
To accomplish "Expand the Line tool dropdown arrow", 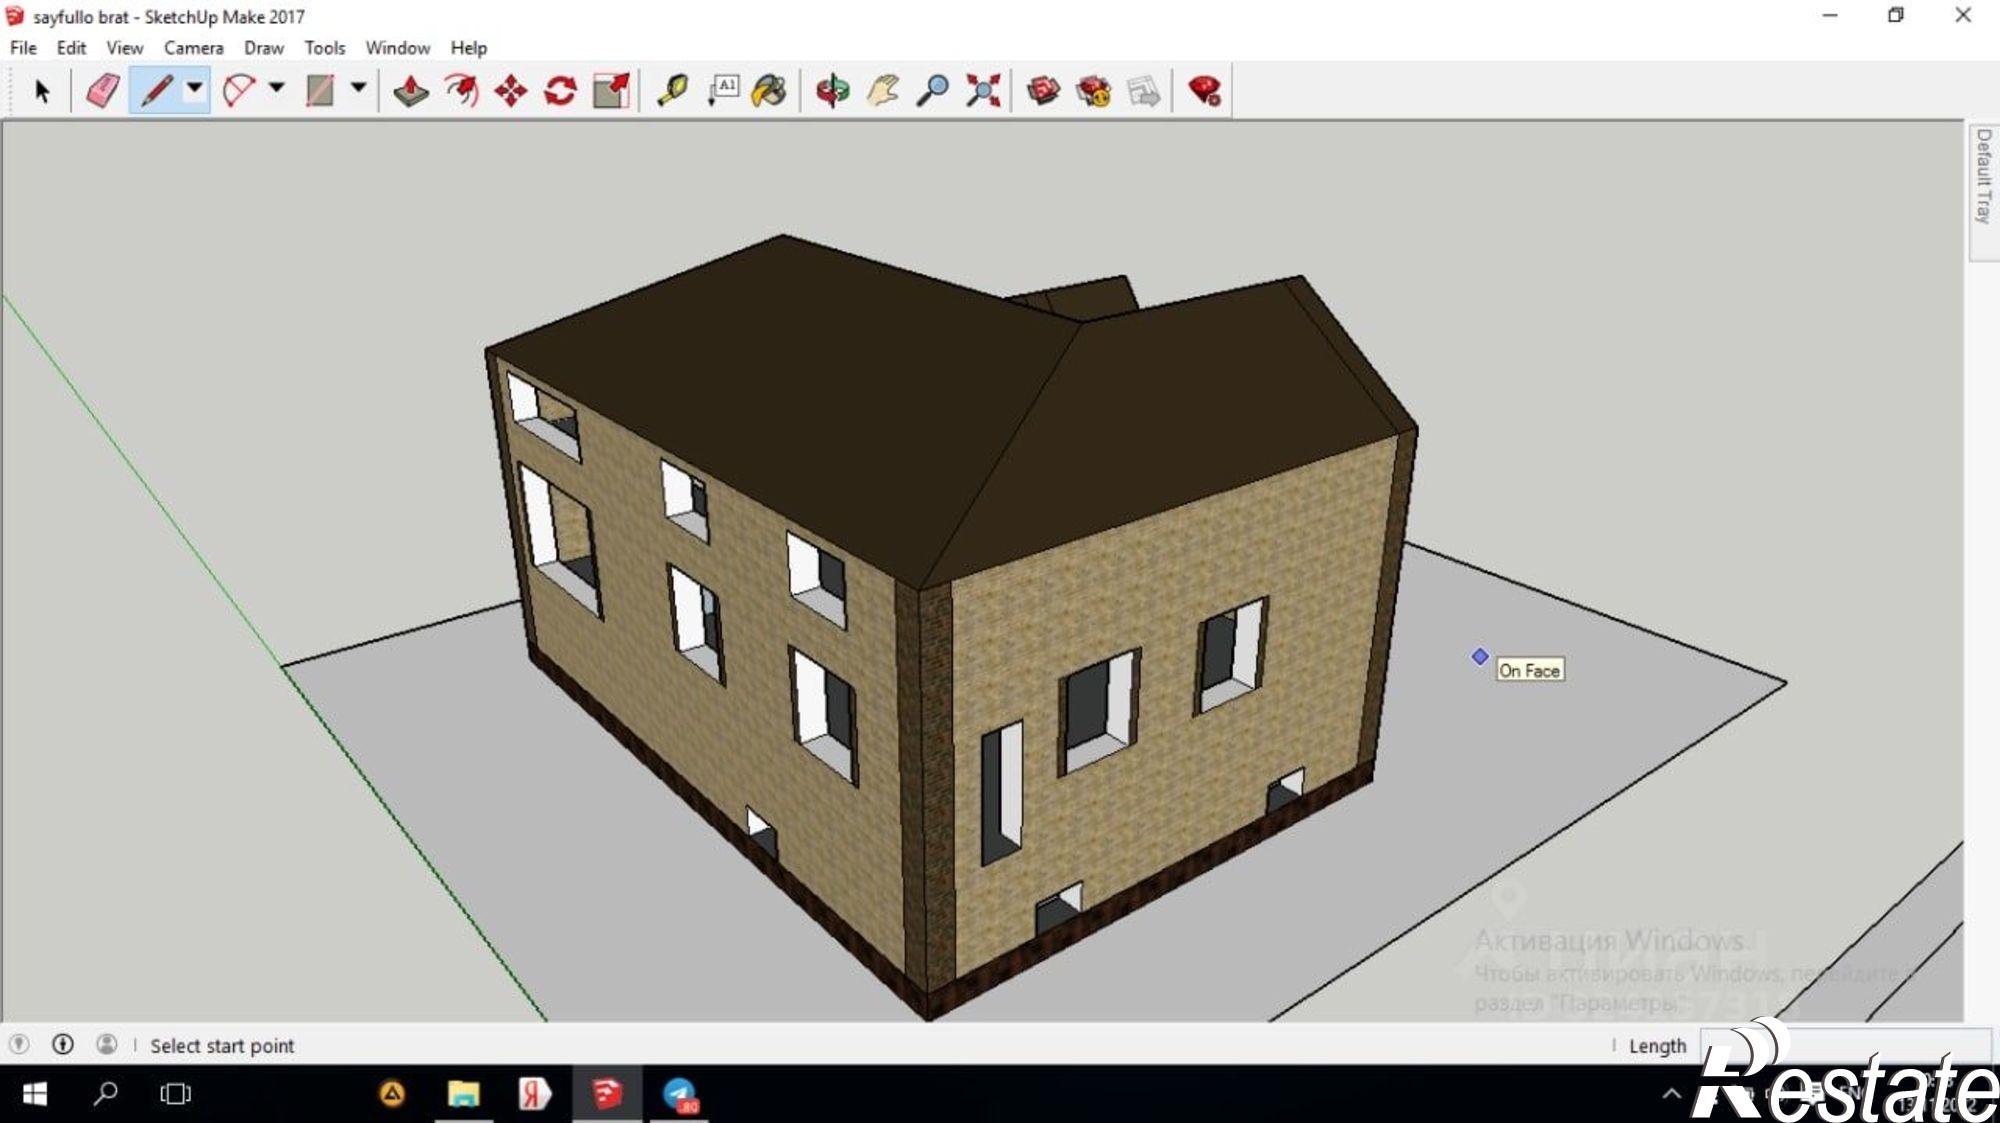I will coord(195,89).
